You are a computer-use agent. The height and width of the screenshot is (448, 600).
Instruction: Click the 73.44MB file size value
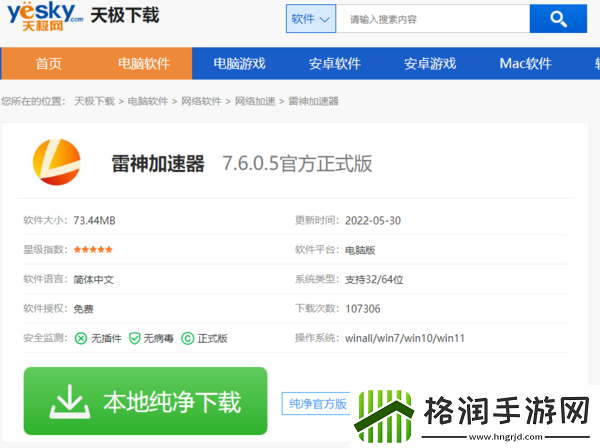click(95, 220)
